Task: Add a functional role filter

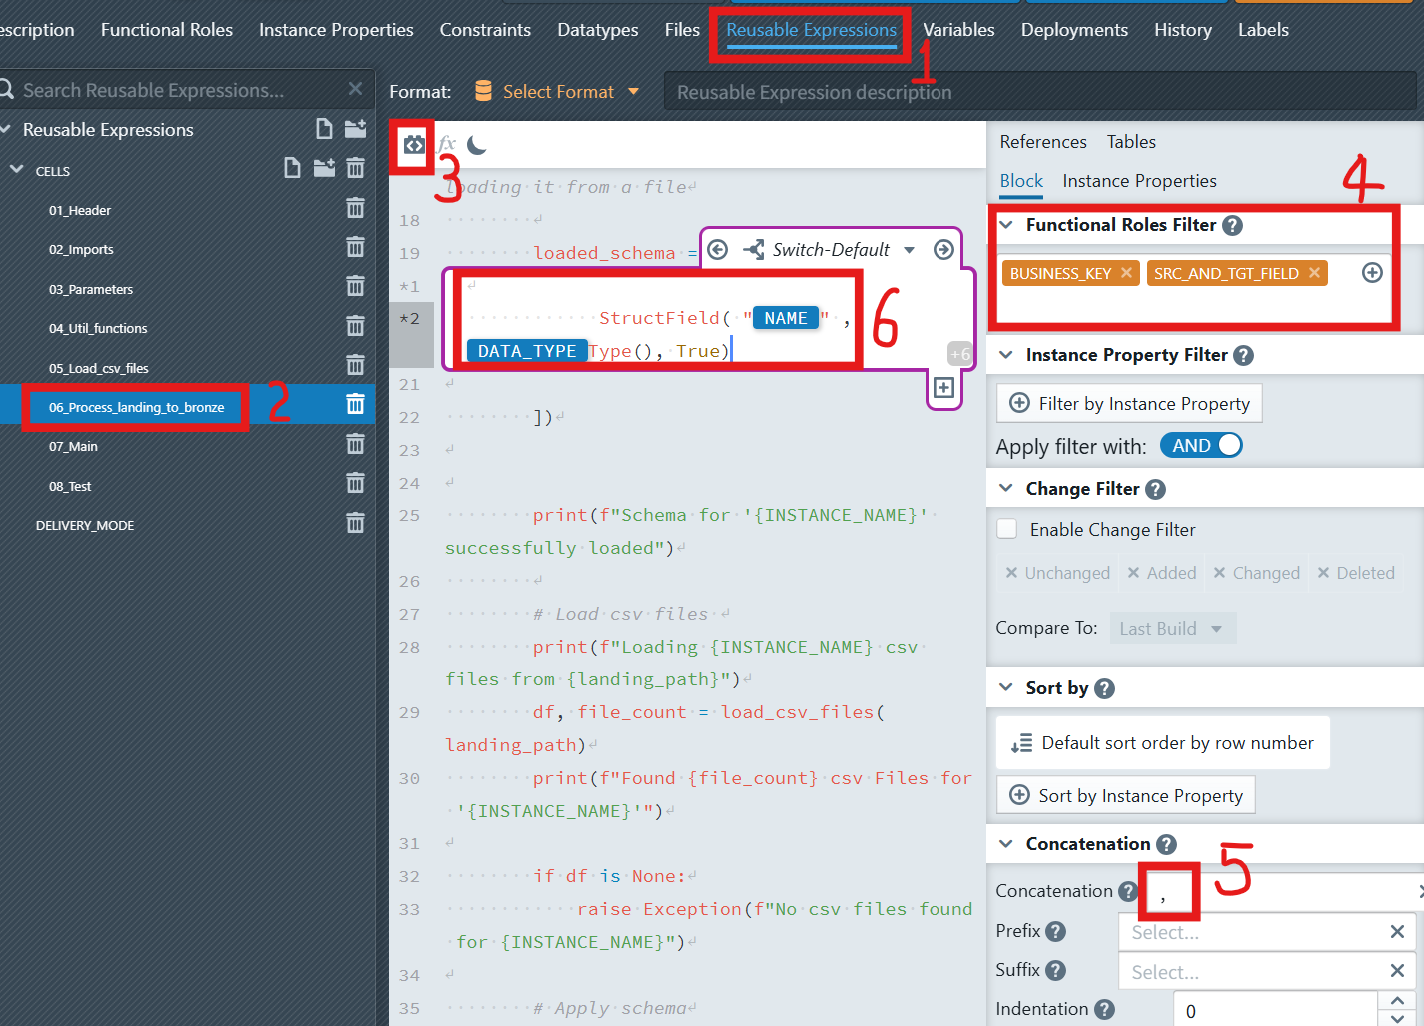Action: 1372,273
